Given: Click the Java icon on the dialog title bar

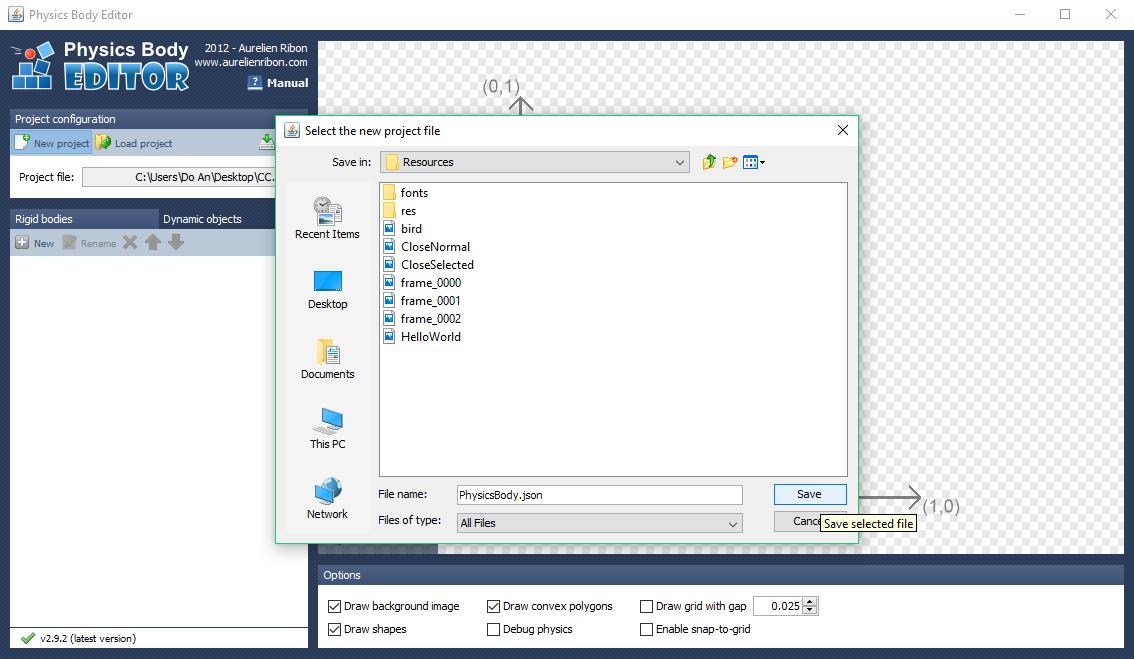Looking at the screenshot, I should (x=291, y=130).
